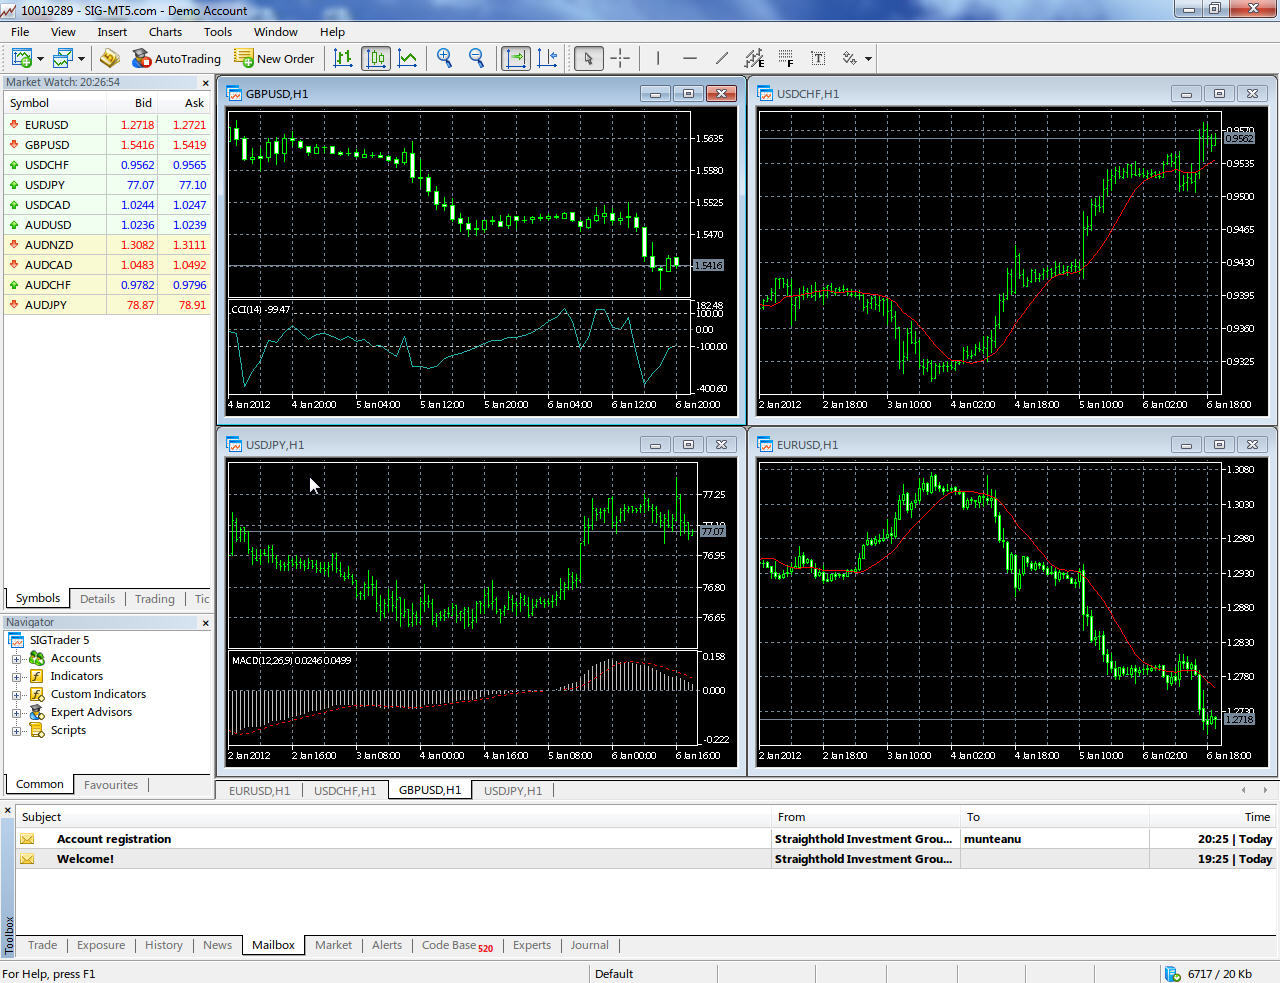Viewport: 1280px width, 983px height.
Task: Switch chart to line chart mode
Action: coord(407,58)
